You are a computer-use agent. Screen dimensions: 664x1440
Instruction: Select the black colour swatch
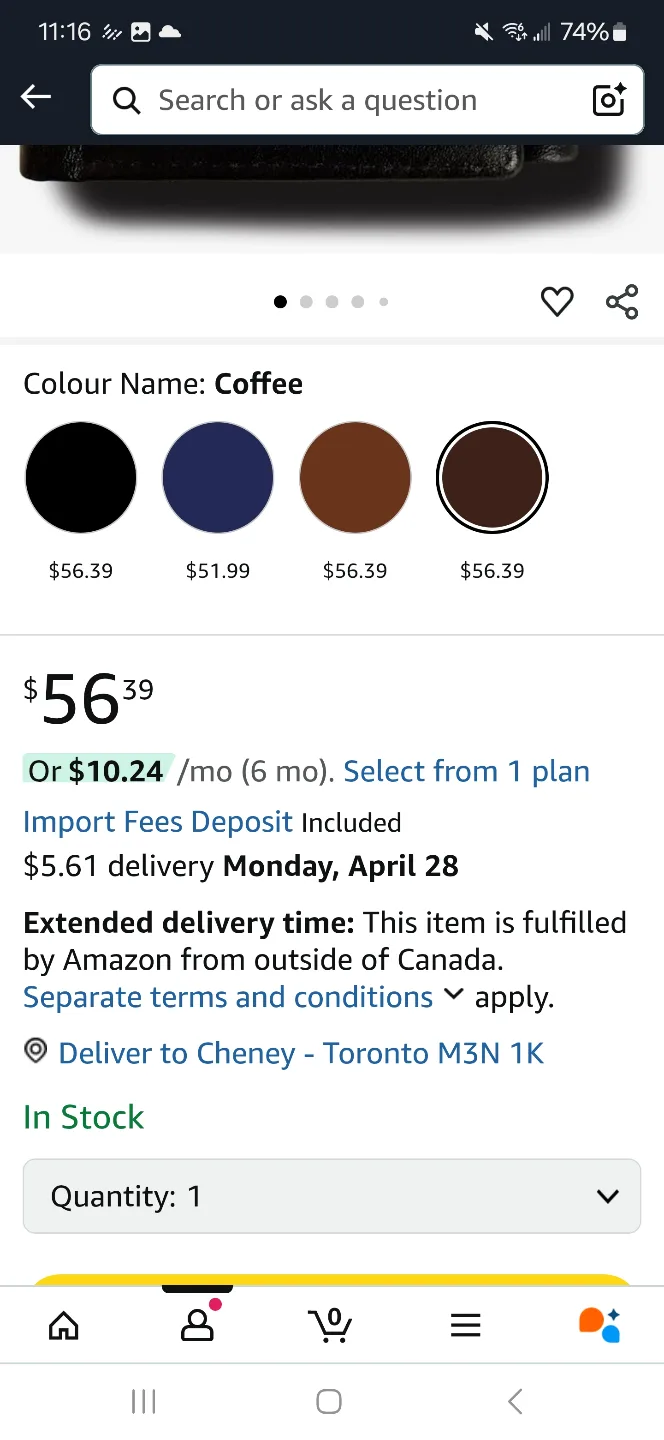click(81, 477)
